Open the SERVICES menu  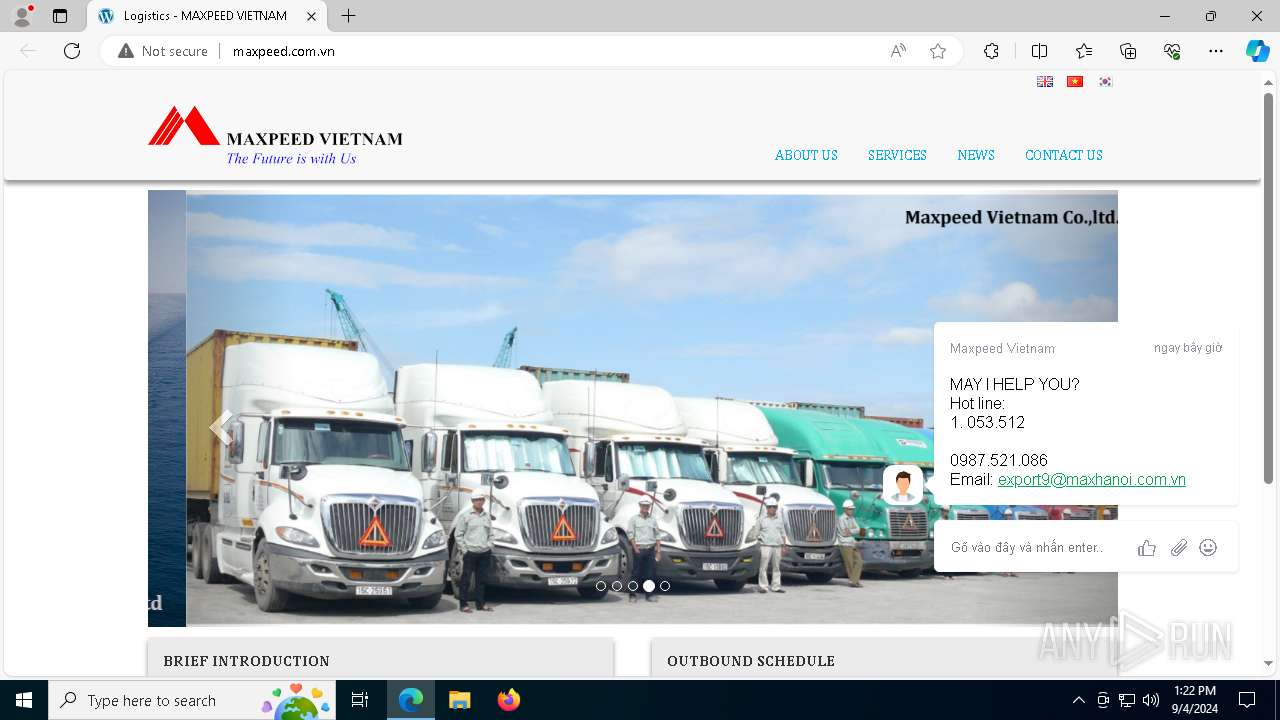pyautogui.click(x=897, y=155)
